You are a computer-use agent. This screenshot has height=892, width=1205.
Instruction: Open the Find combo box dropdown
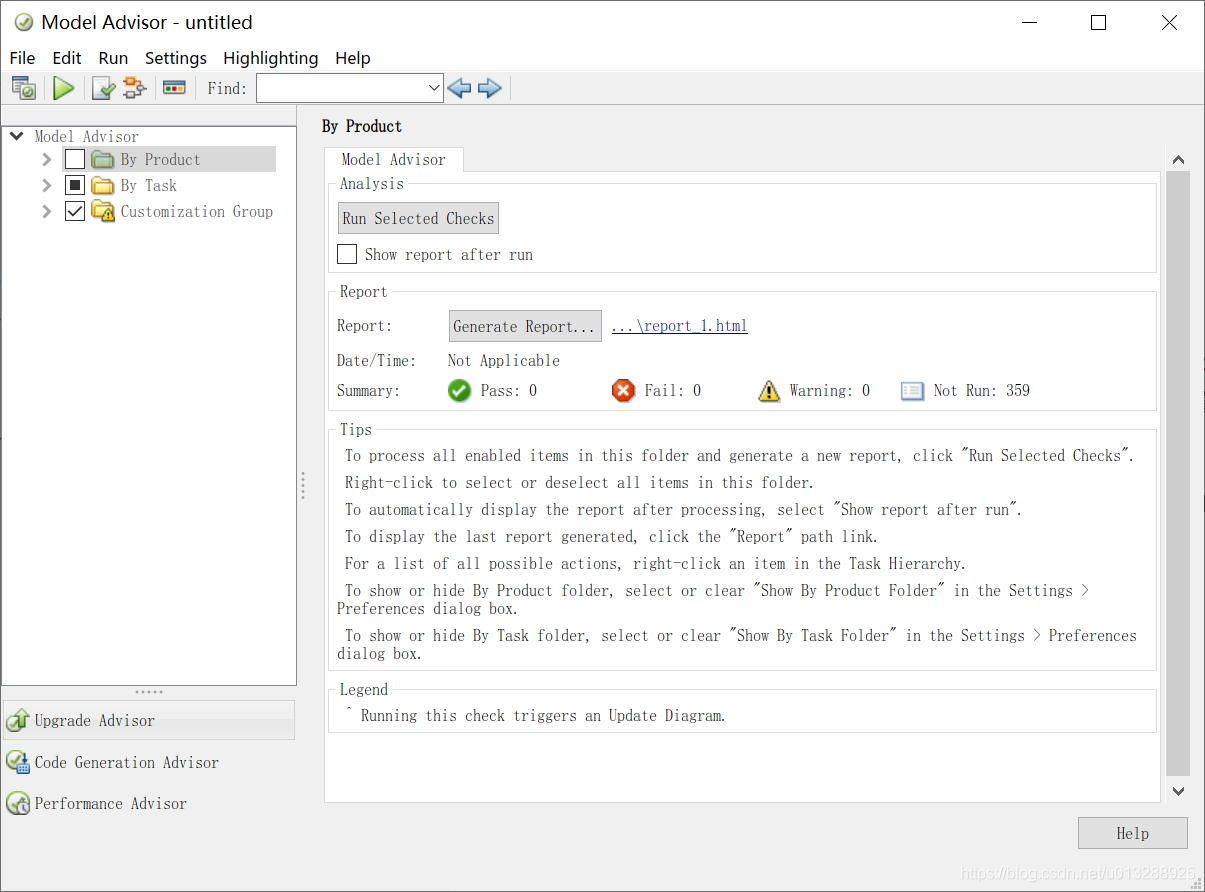point(434,88)
